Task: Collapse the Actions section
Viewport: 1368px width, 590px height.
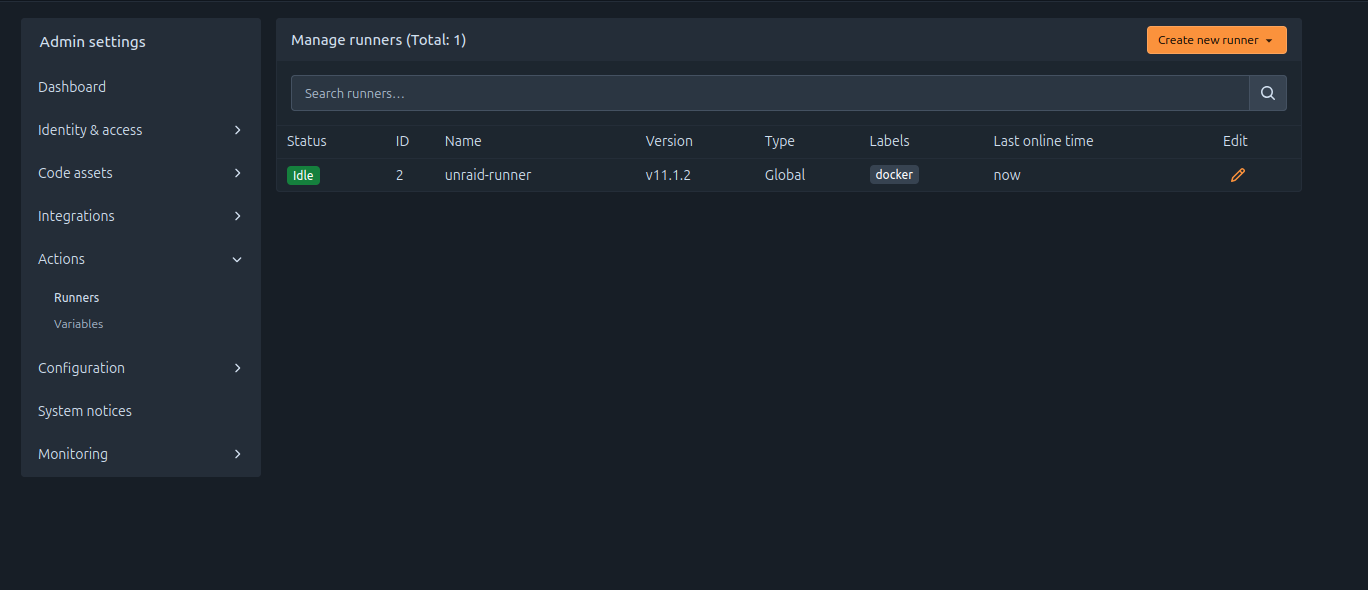Action: [140, 259]
